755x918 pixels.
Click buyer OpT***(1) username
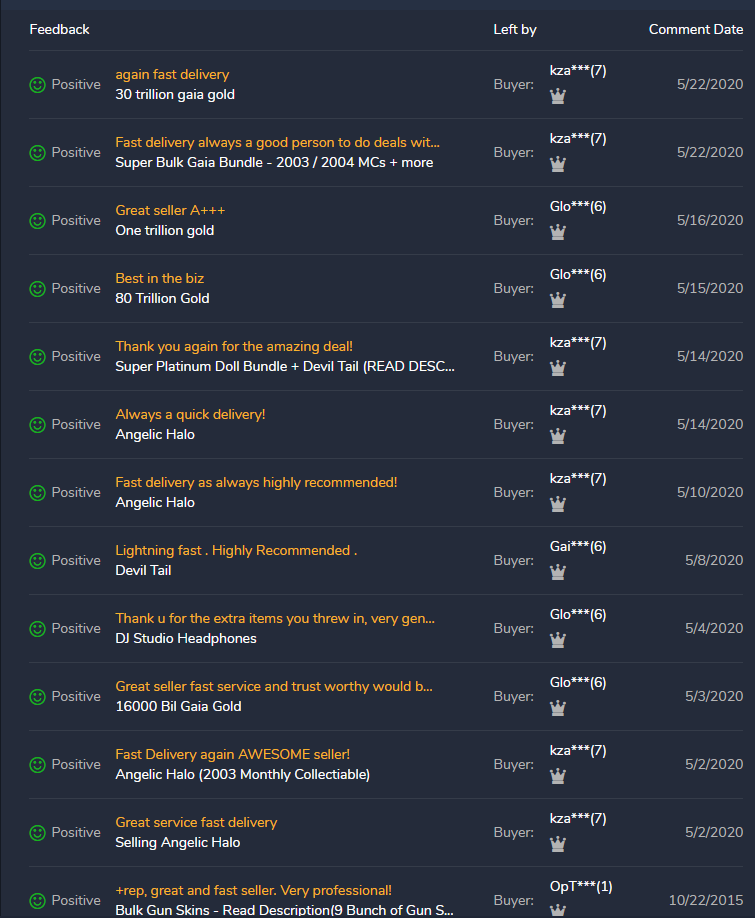(x=581, y=887)
